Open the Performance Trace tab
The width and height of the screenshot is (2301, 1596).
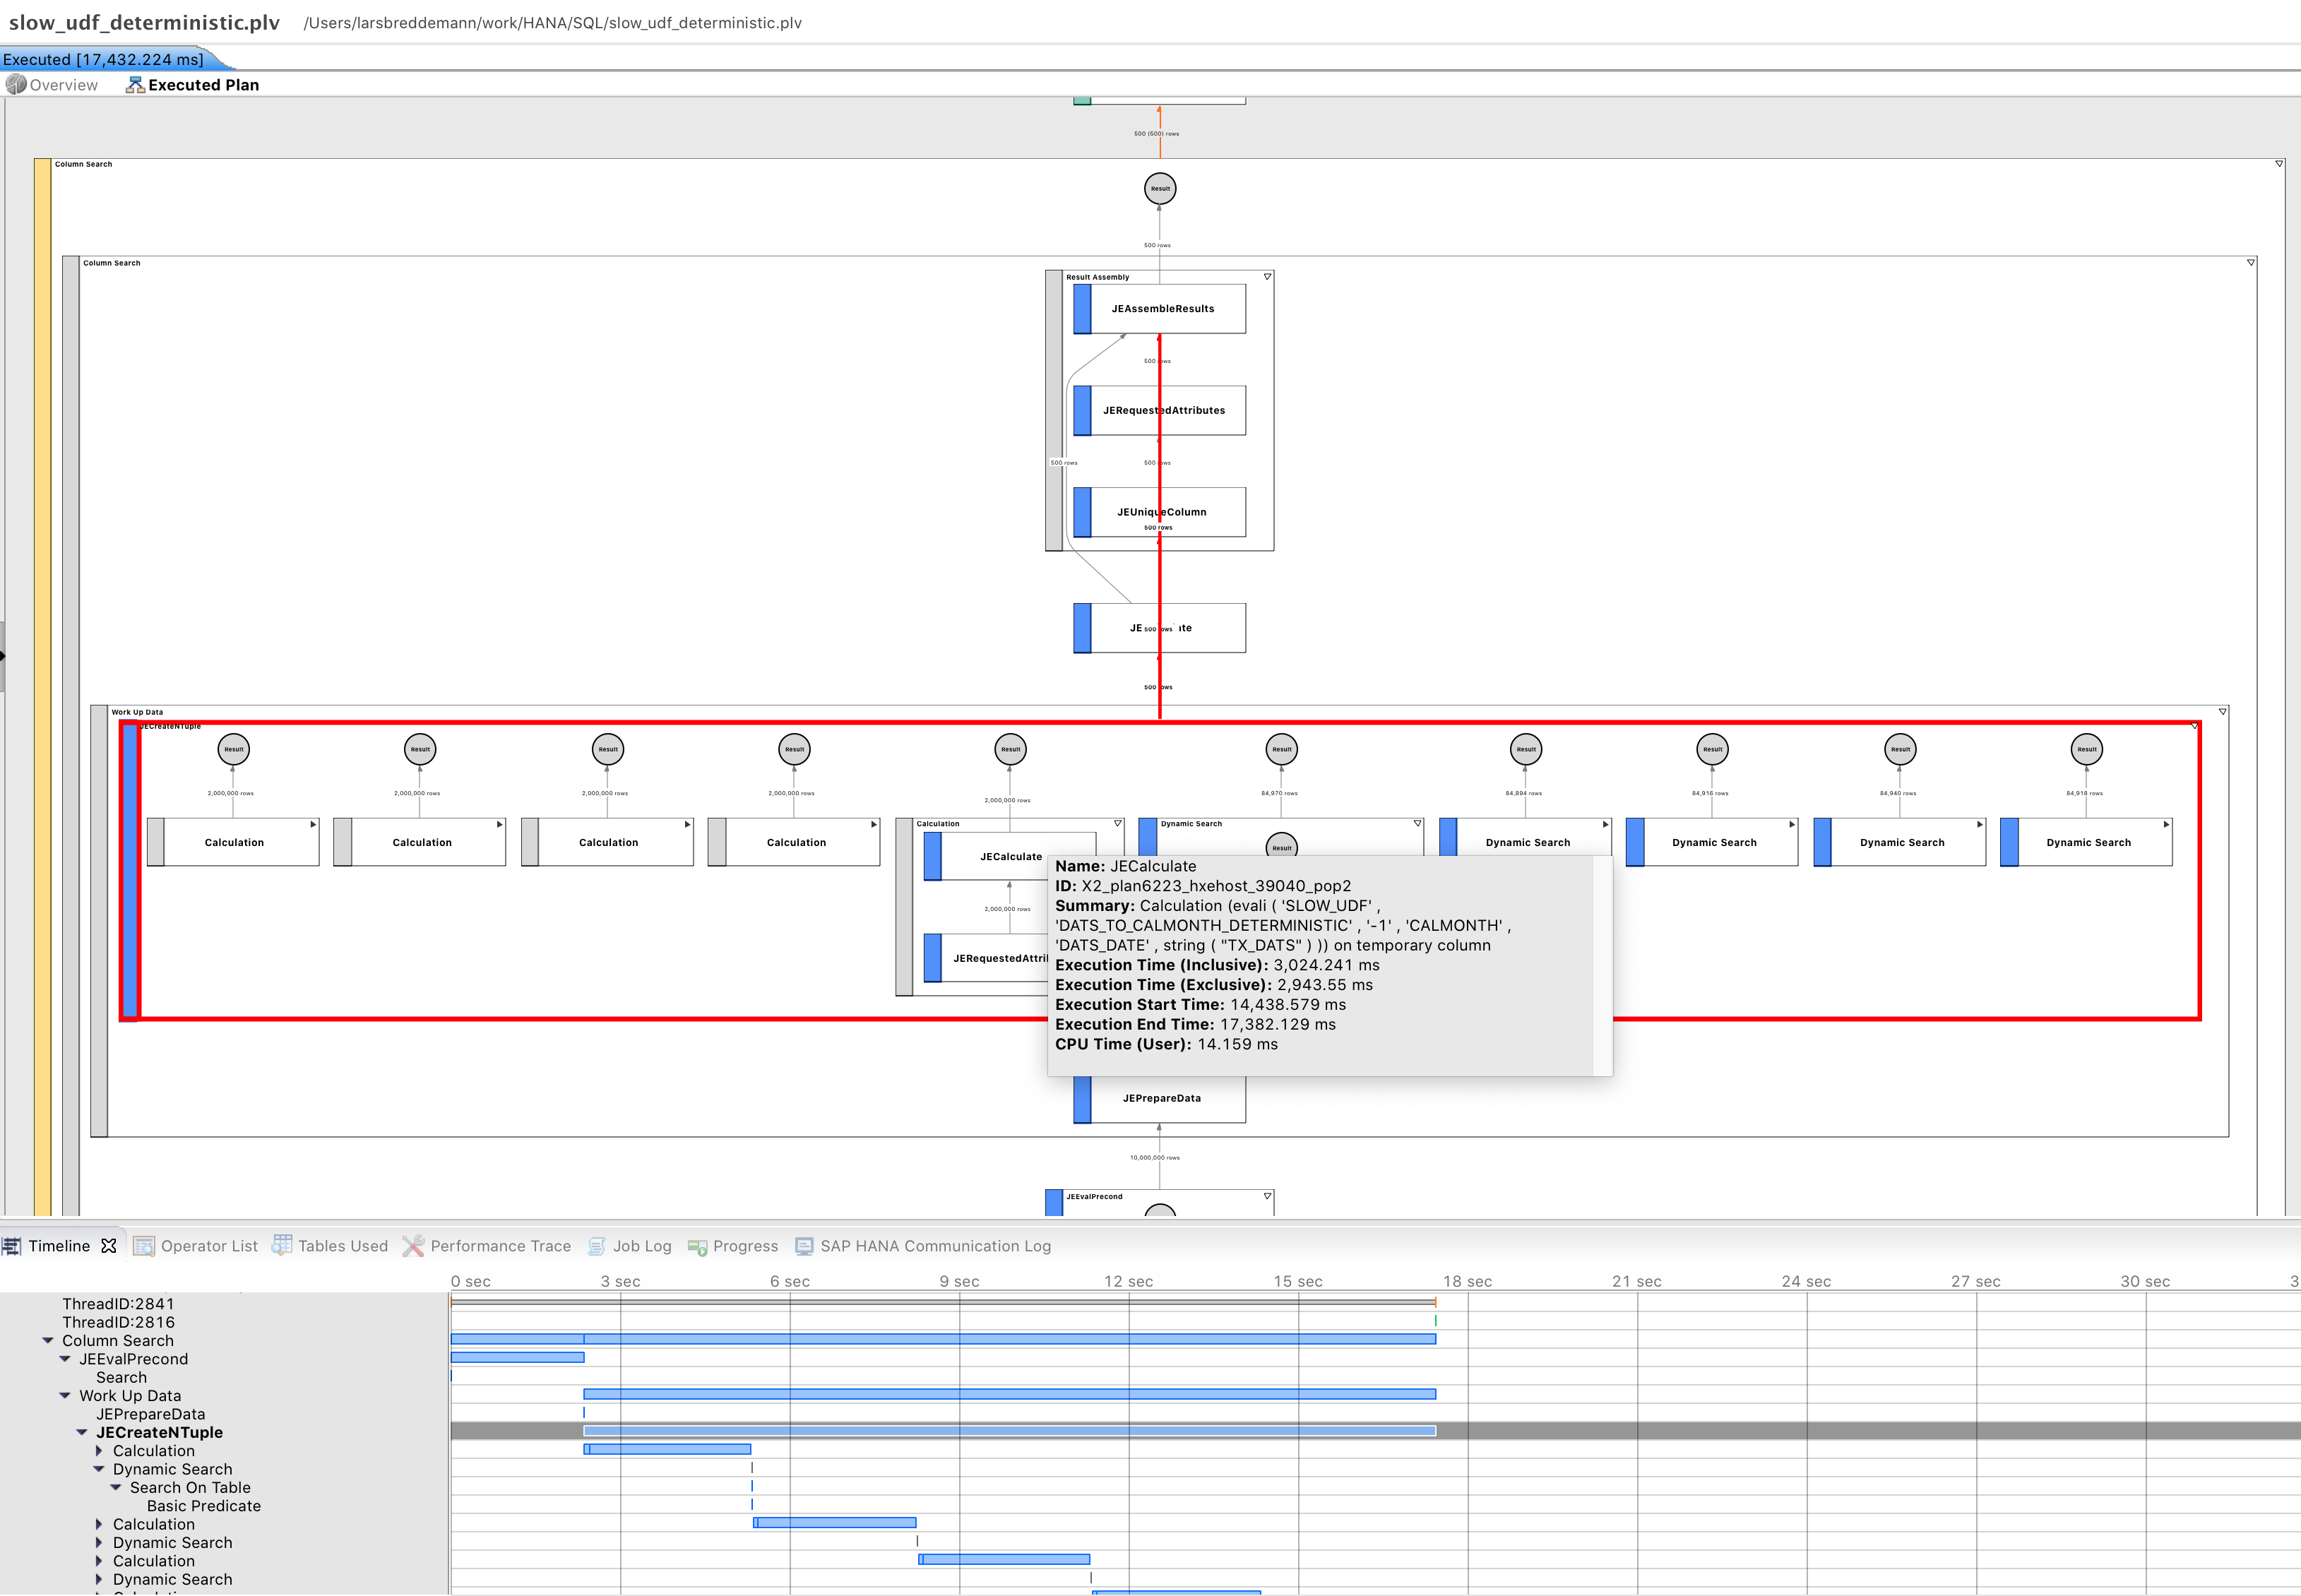(x=487, y=1246)
